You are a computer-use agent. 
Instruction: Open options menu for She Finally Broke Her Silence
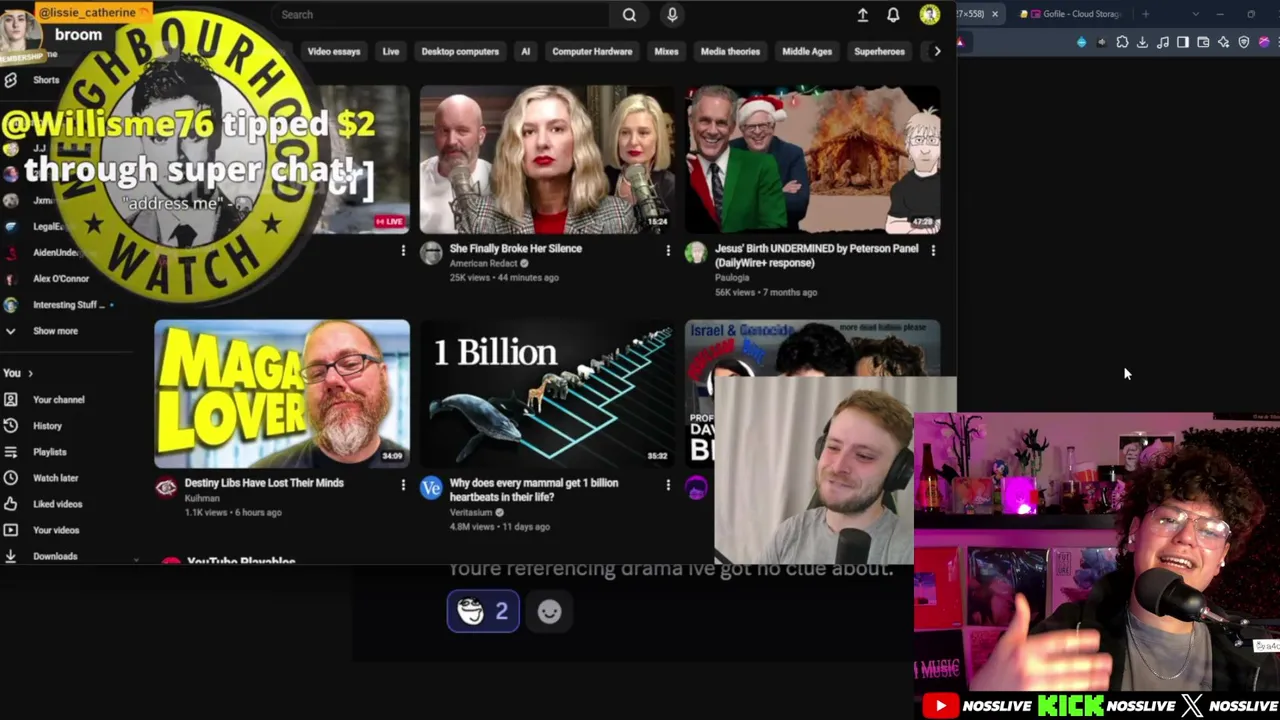click(668, 250)
